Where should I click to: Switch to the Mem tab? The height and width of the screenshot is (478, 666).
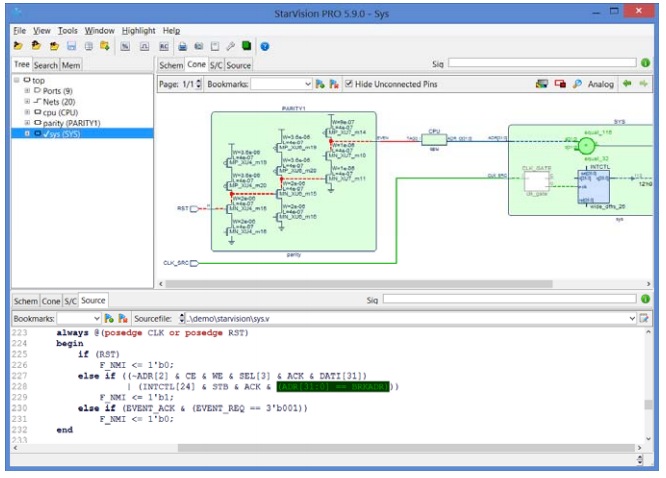coord(71,65)
